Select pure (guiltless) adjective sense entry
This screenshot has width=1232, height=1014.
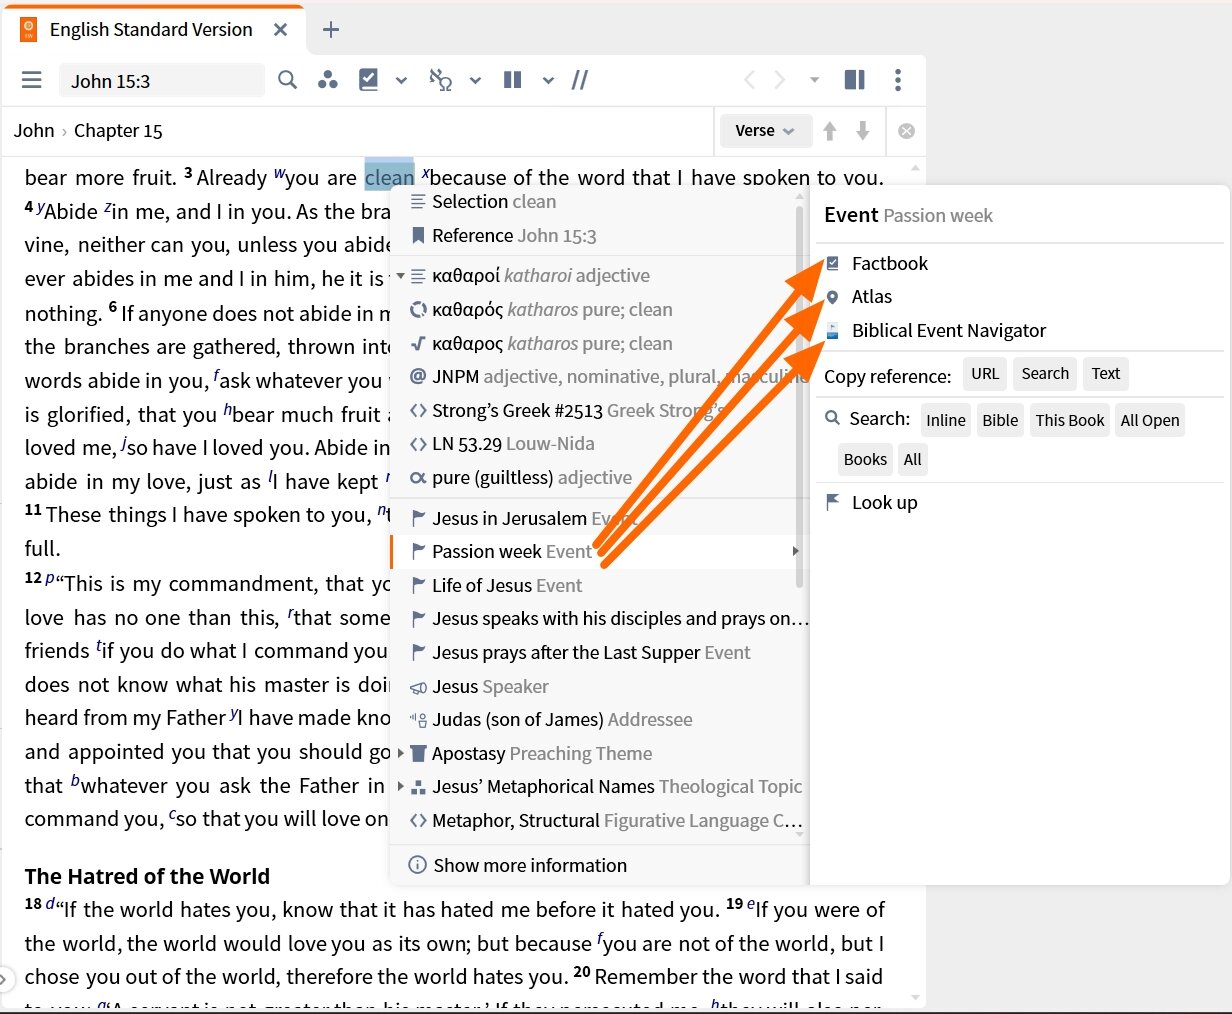(600, 478)
